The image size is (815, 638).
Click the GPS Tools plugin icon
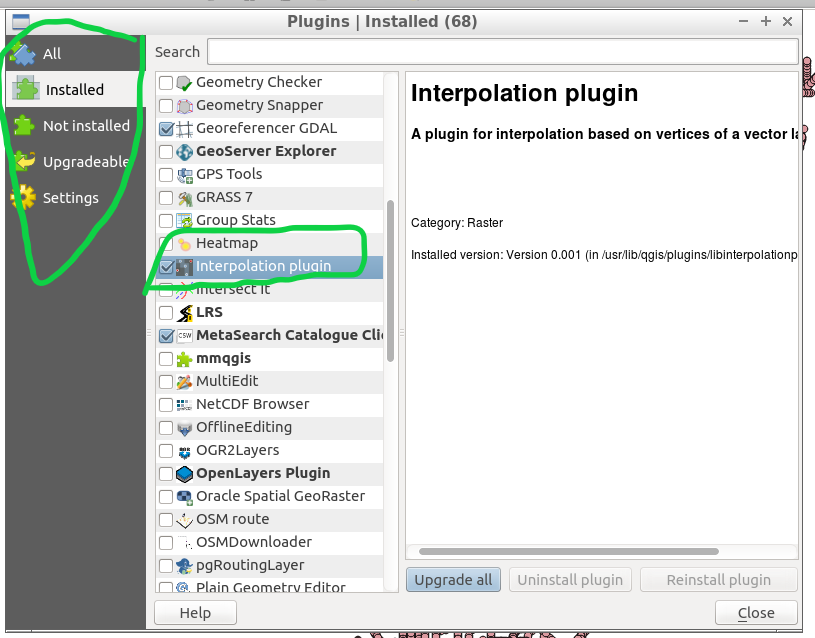click(184, 175)
